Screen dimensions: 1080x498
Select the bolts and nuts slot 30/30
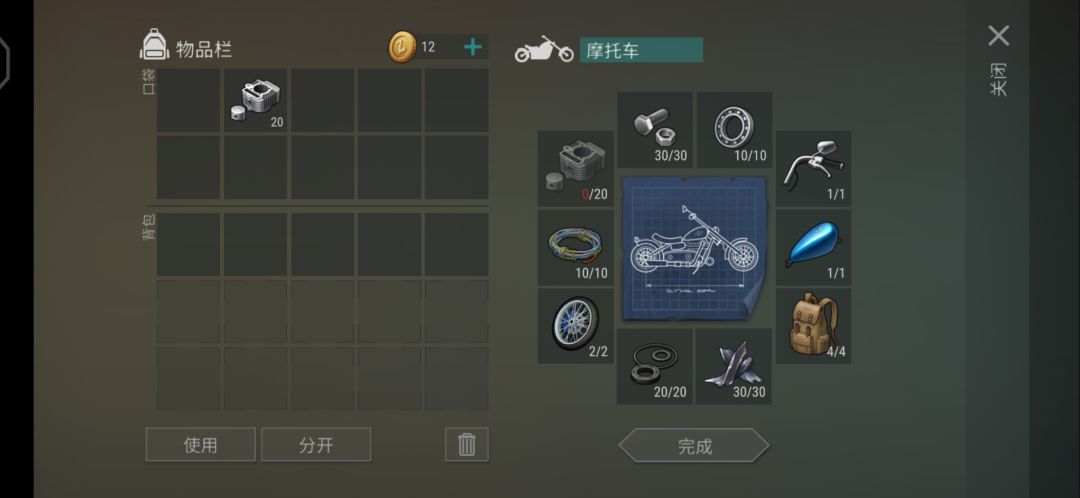click(x=654, y=130)
